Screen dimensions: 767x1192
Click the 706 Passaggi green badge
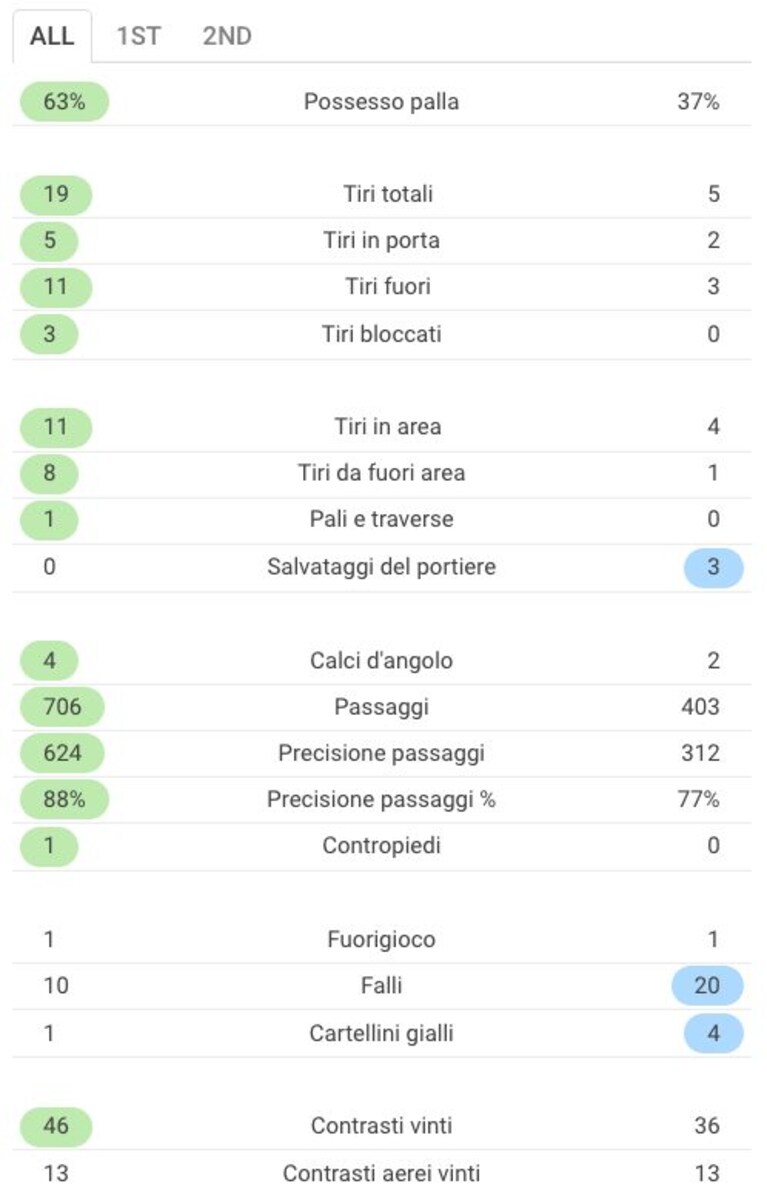point(62,707)
